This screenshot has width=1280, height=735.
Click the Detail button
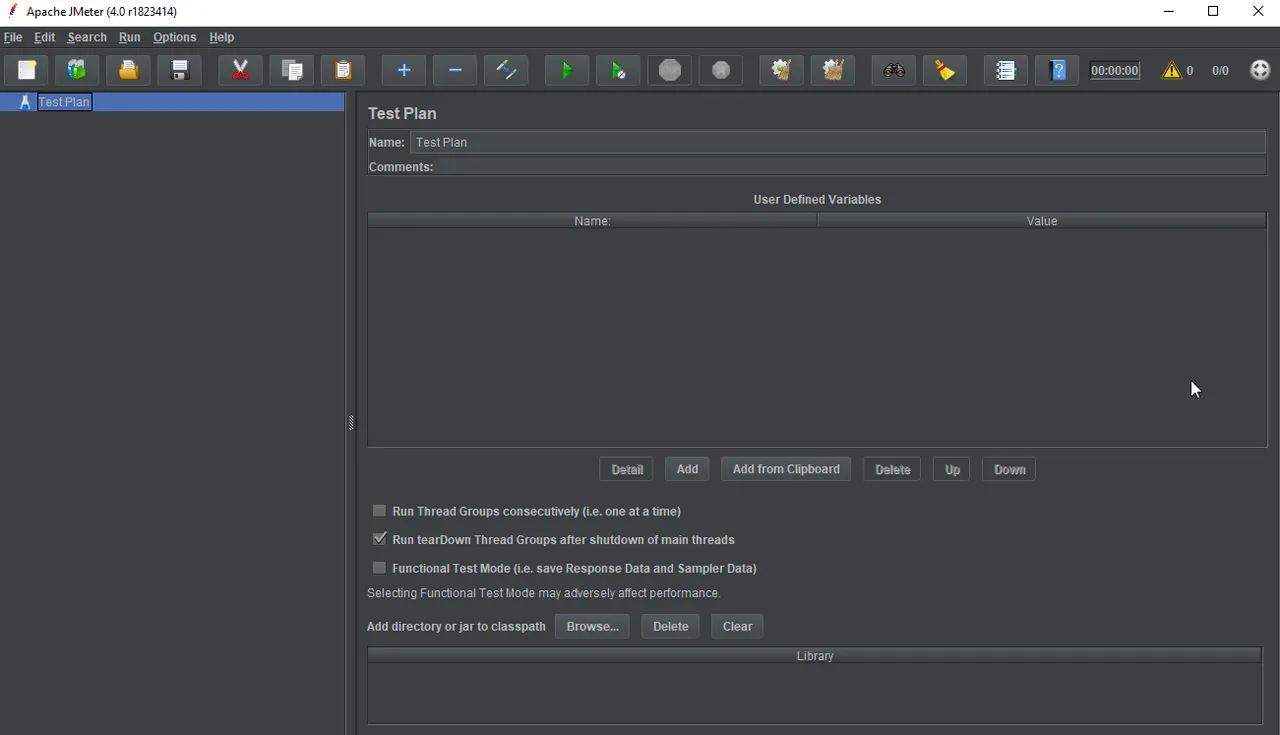(x=627, y=469)
